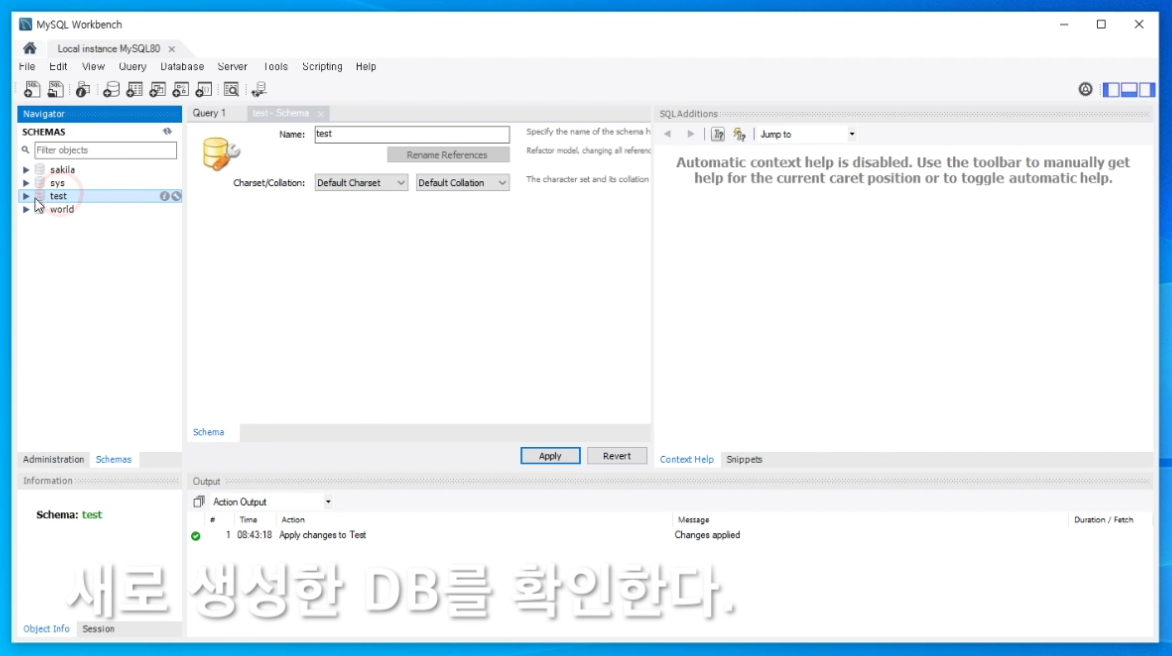Open the View menu
The width and height of the screenshot is (1172, 656).
pos(93,66)
